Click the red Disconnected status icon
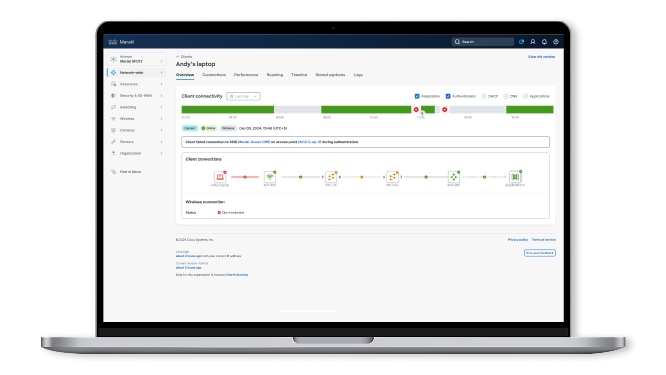Viewport: 666px width, 375px height. tap(219, 212)
